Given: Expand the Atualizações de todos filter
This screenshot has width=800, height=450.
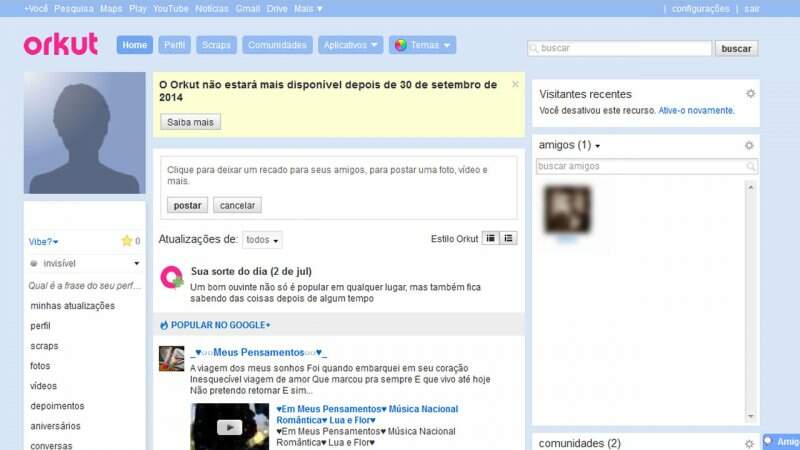Looking at the screenshot, I should point(262,240).
